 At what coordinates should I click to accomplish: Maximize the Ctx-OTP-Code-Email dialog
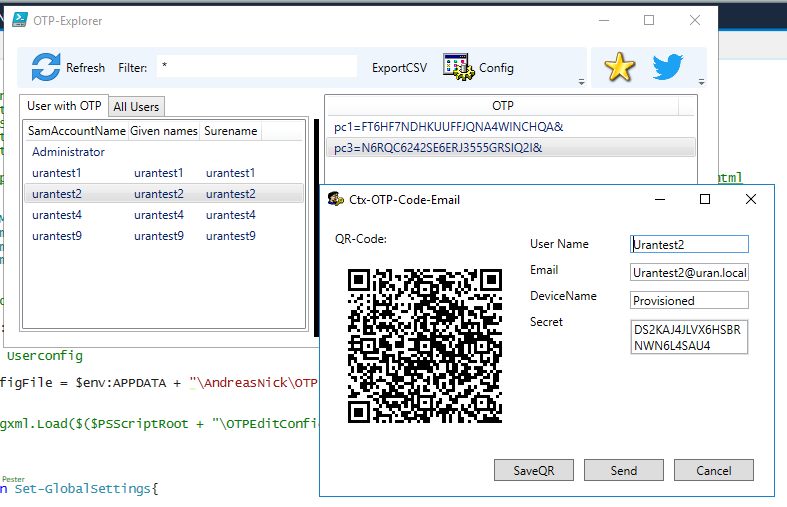pos(705,199)
